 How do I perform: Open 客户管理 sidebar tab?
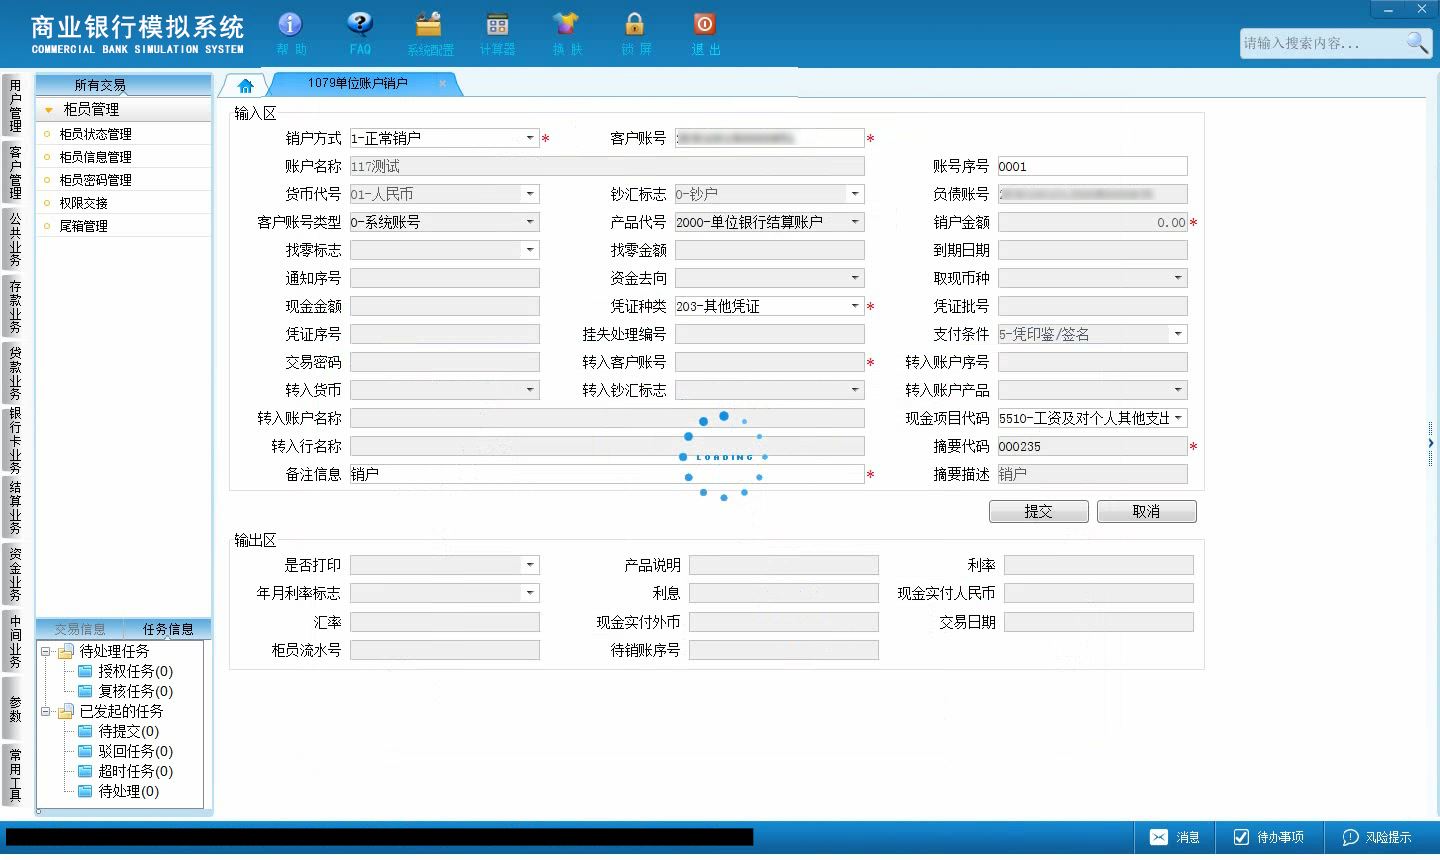point(14,172)
